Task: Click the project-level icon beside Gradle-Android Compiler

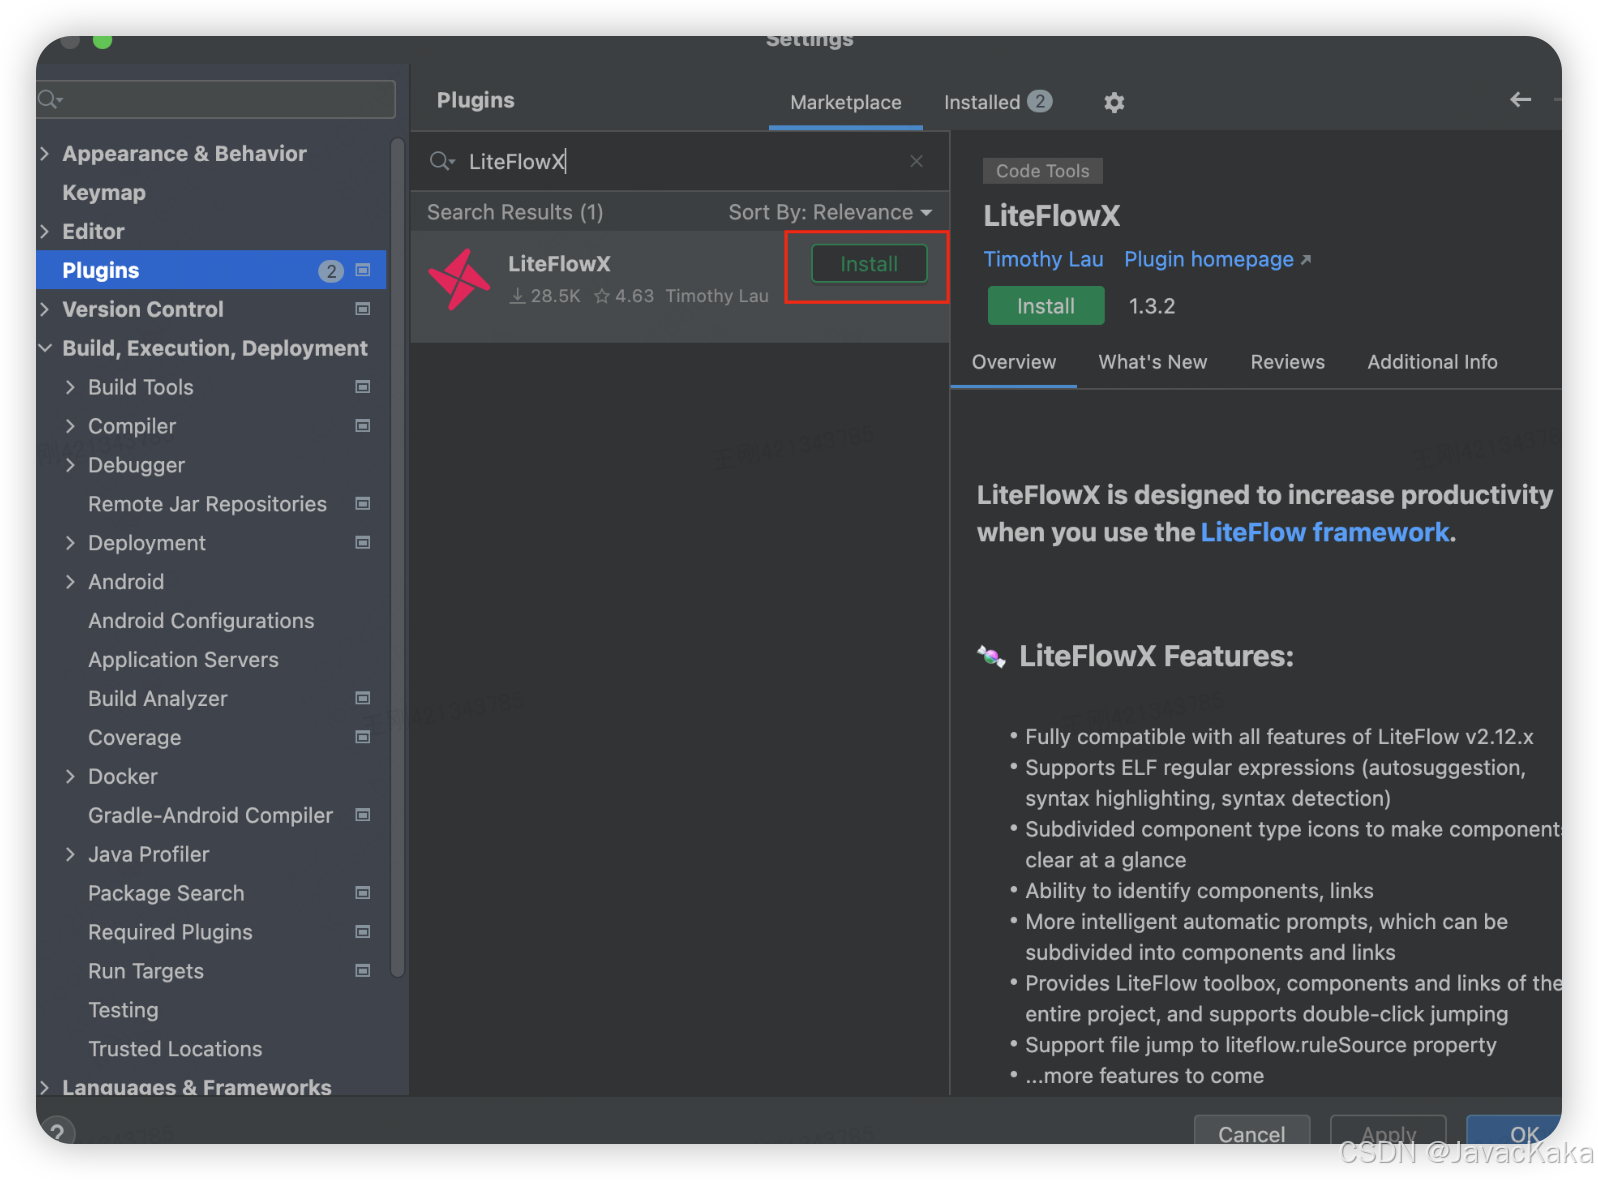Action: [363, 815]
